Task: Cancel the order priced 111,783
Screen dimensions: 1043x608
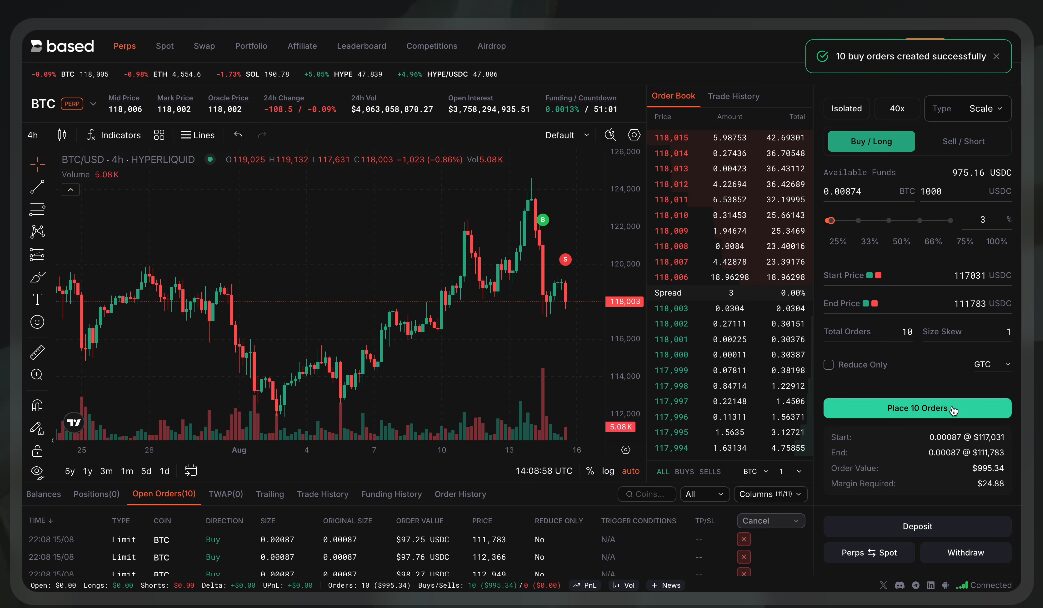Action: point(744,539)
